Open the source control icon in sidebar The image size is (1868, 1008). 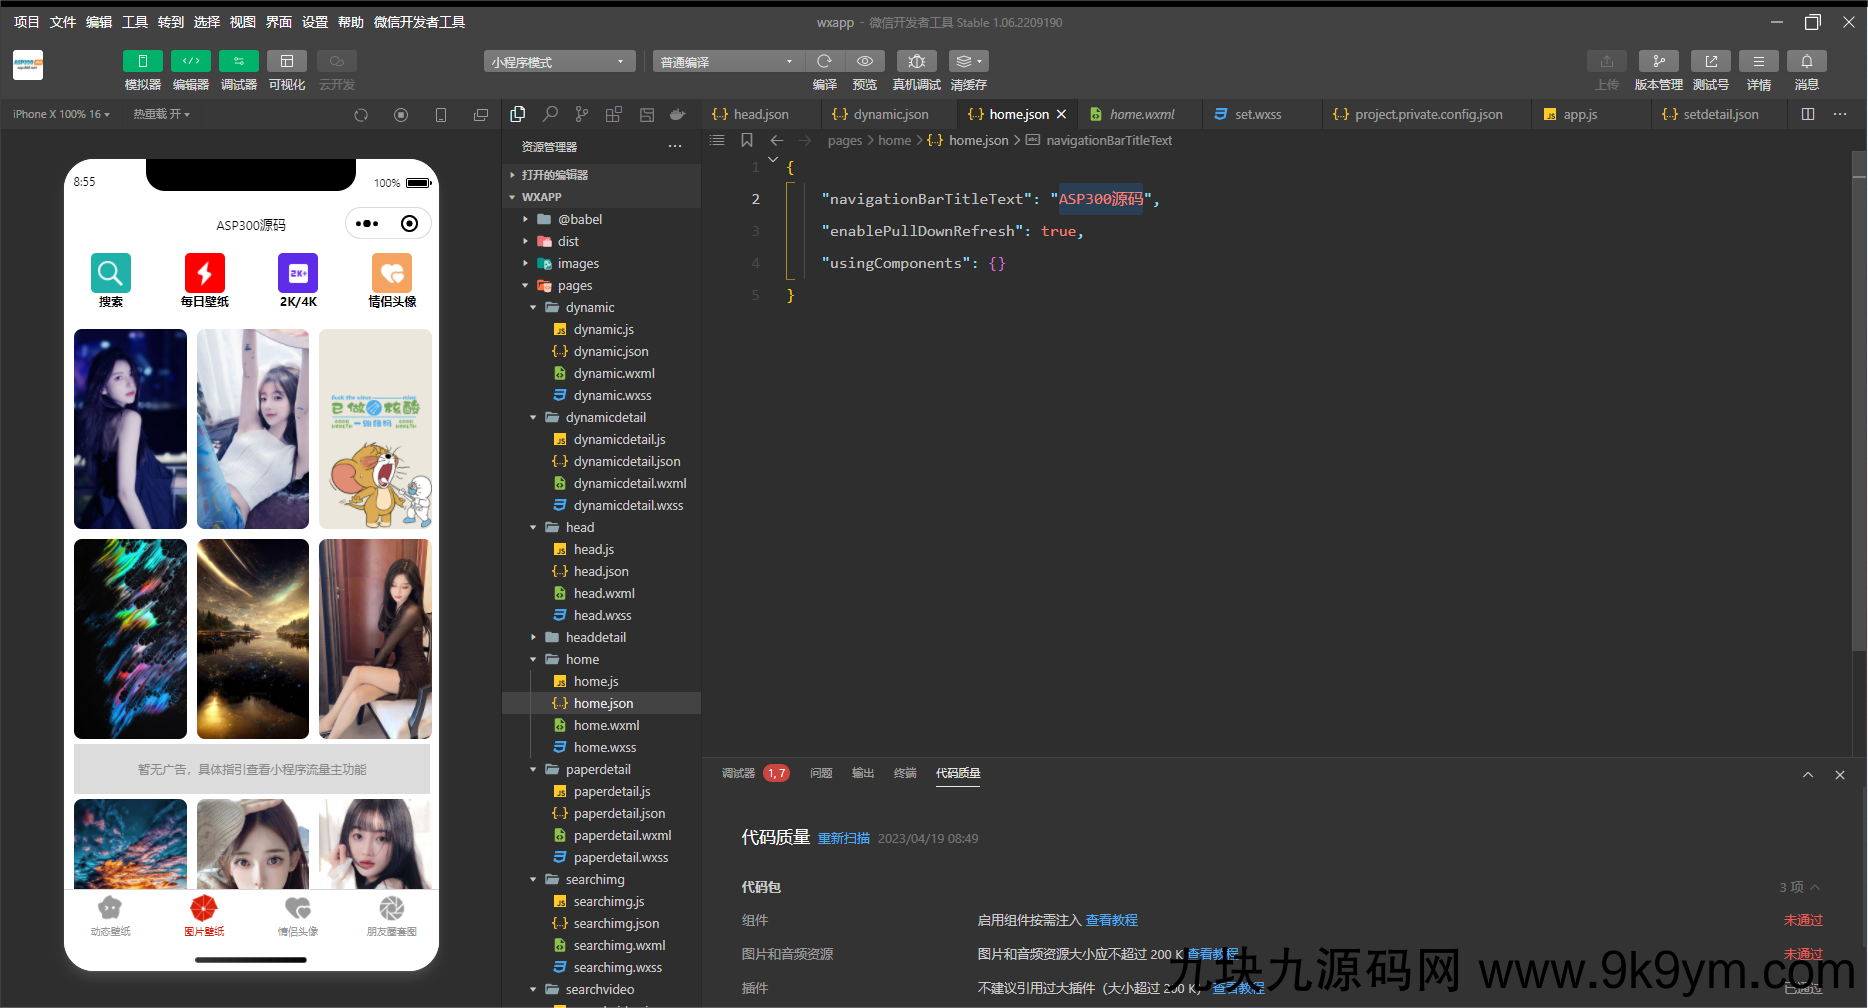point(582,115)
